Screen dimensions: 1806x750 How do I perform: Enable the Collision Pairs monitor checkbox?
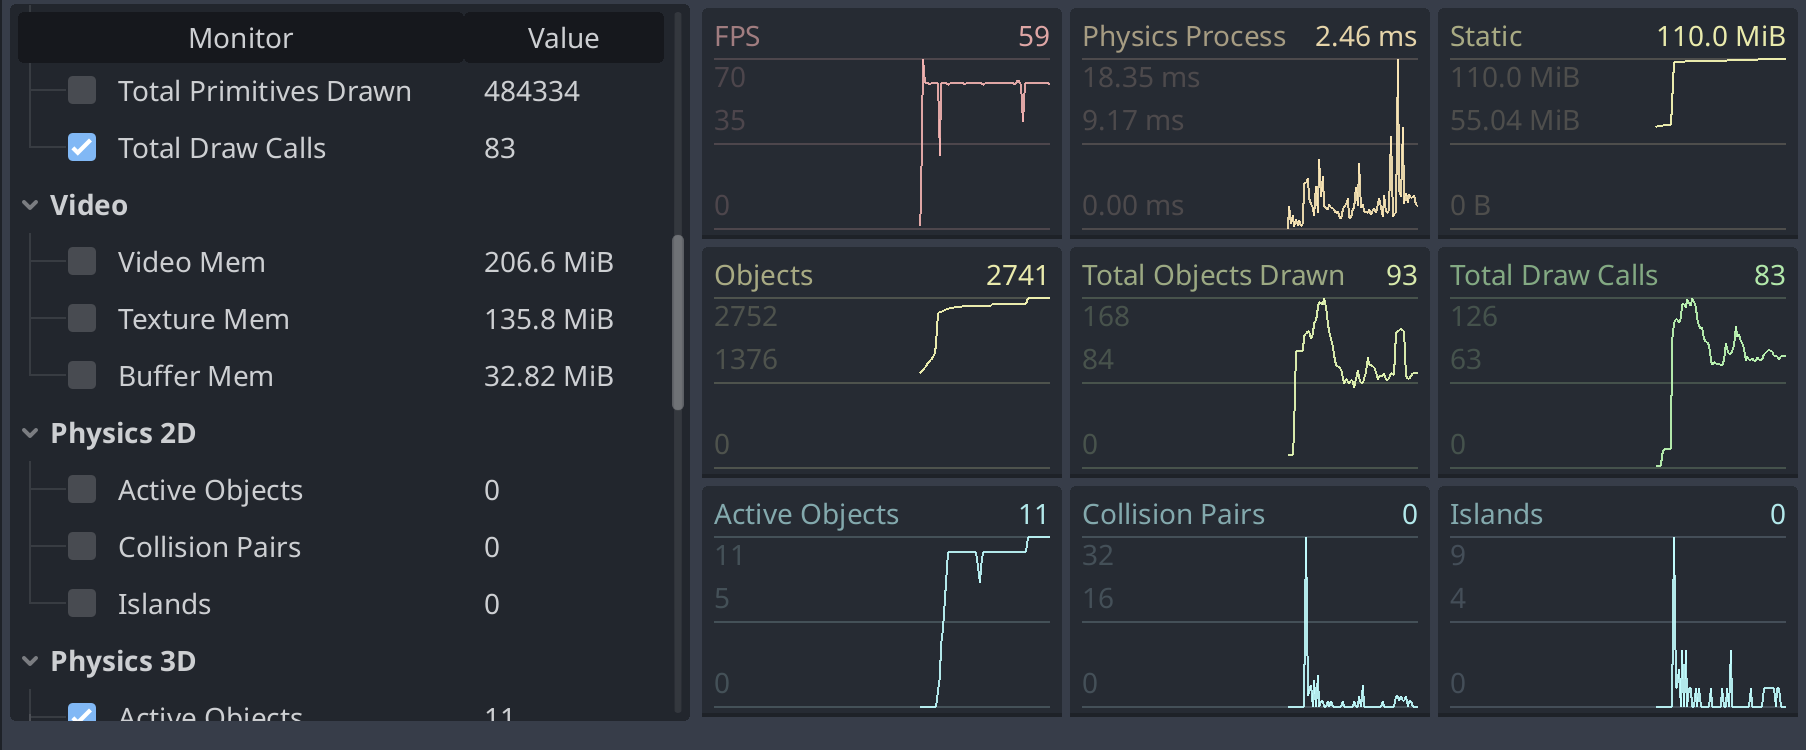point(82,547)
